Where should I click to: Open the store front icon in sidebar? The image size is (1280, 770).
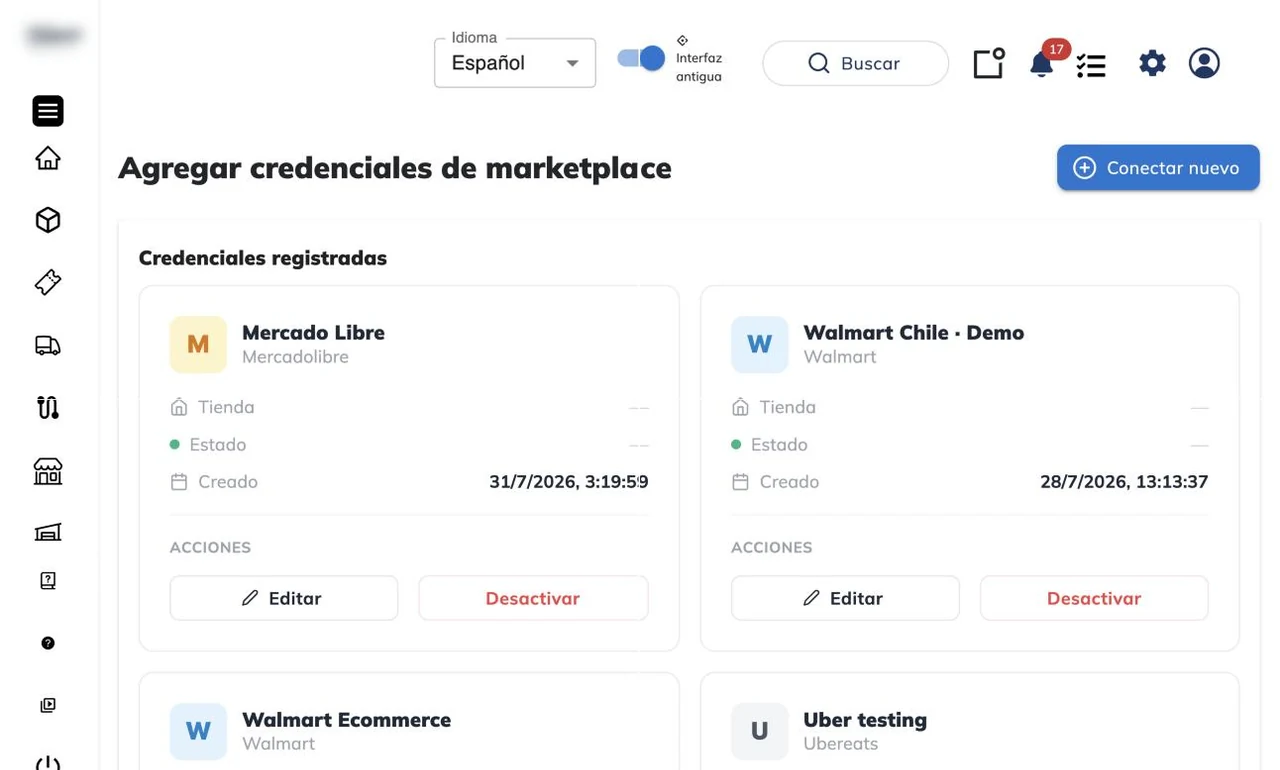click(48, 471)
